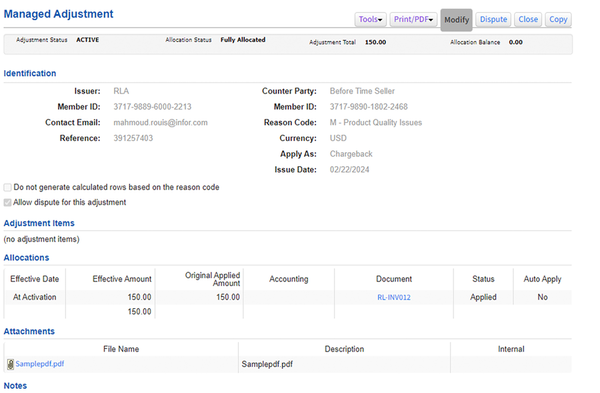Copy this adjustment using the Copy button
Screen dimensions: 600x393
click(558, 19)
